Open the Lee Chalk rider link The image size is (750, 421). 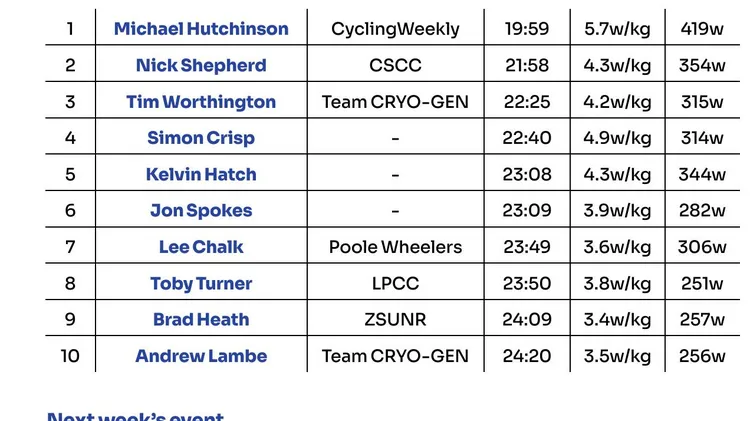point(201,247)
